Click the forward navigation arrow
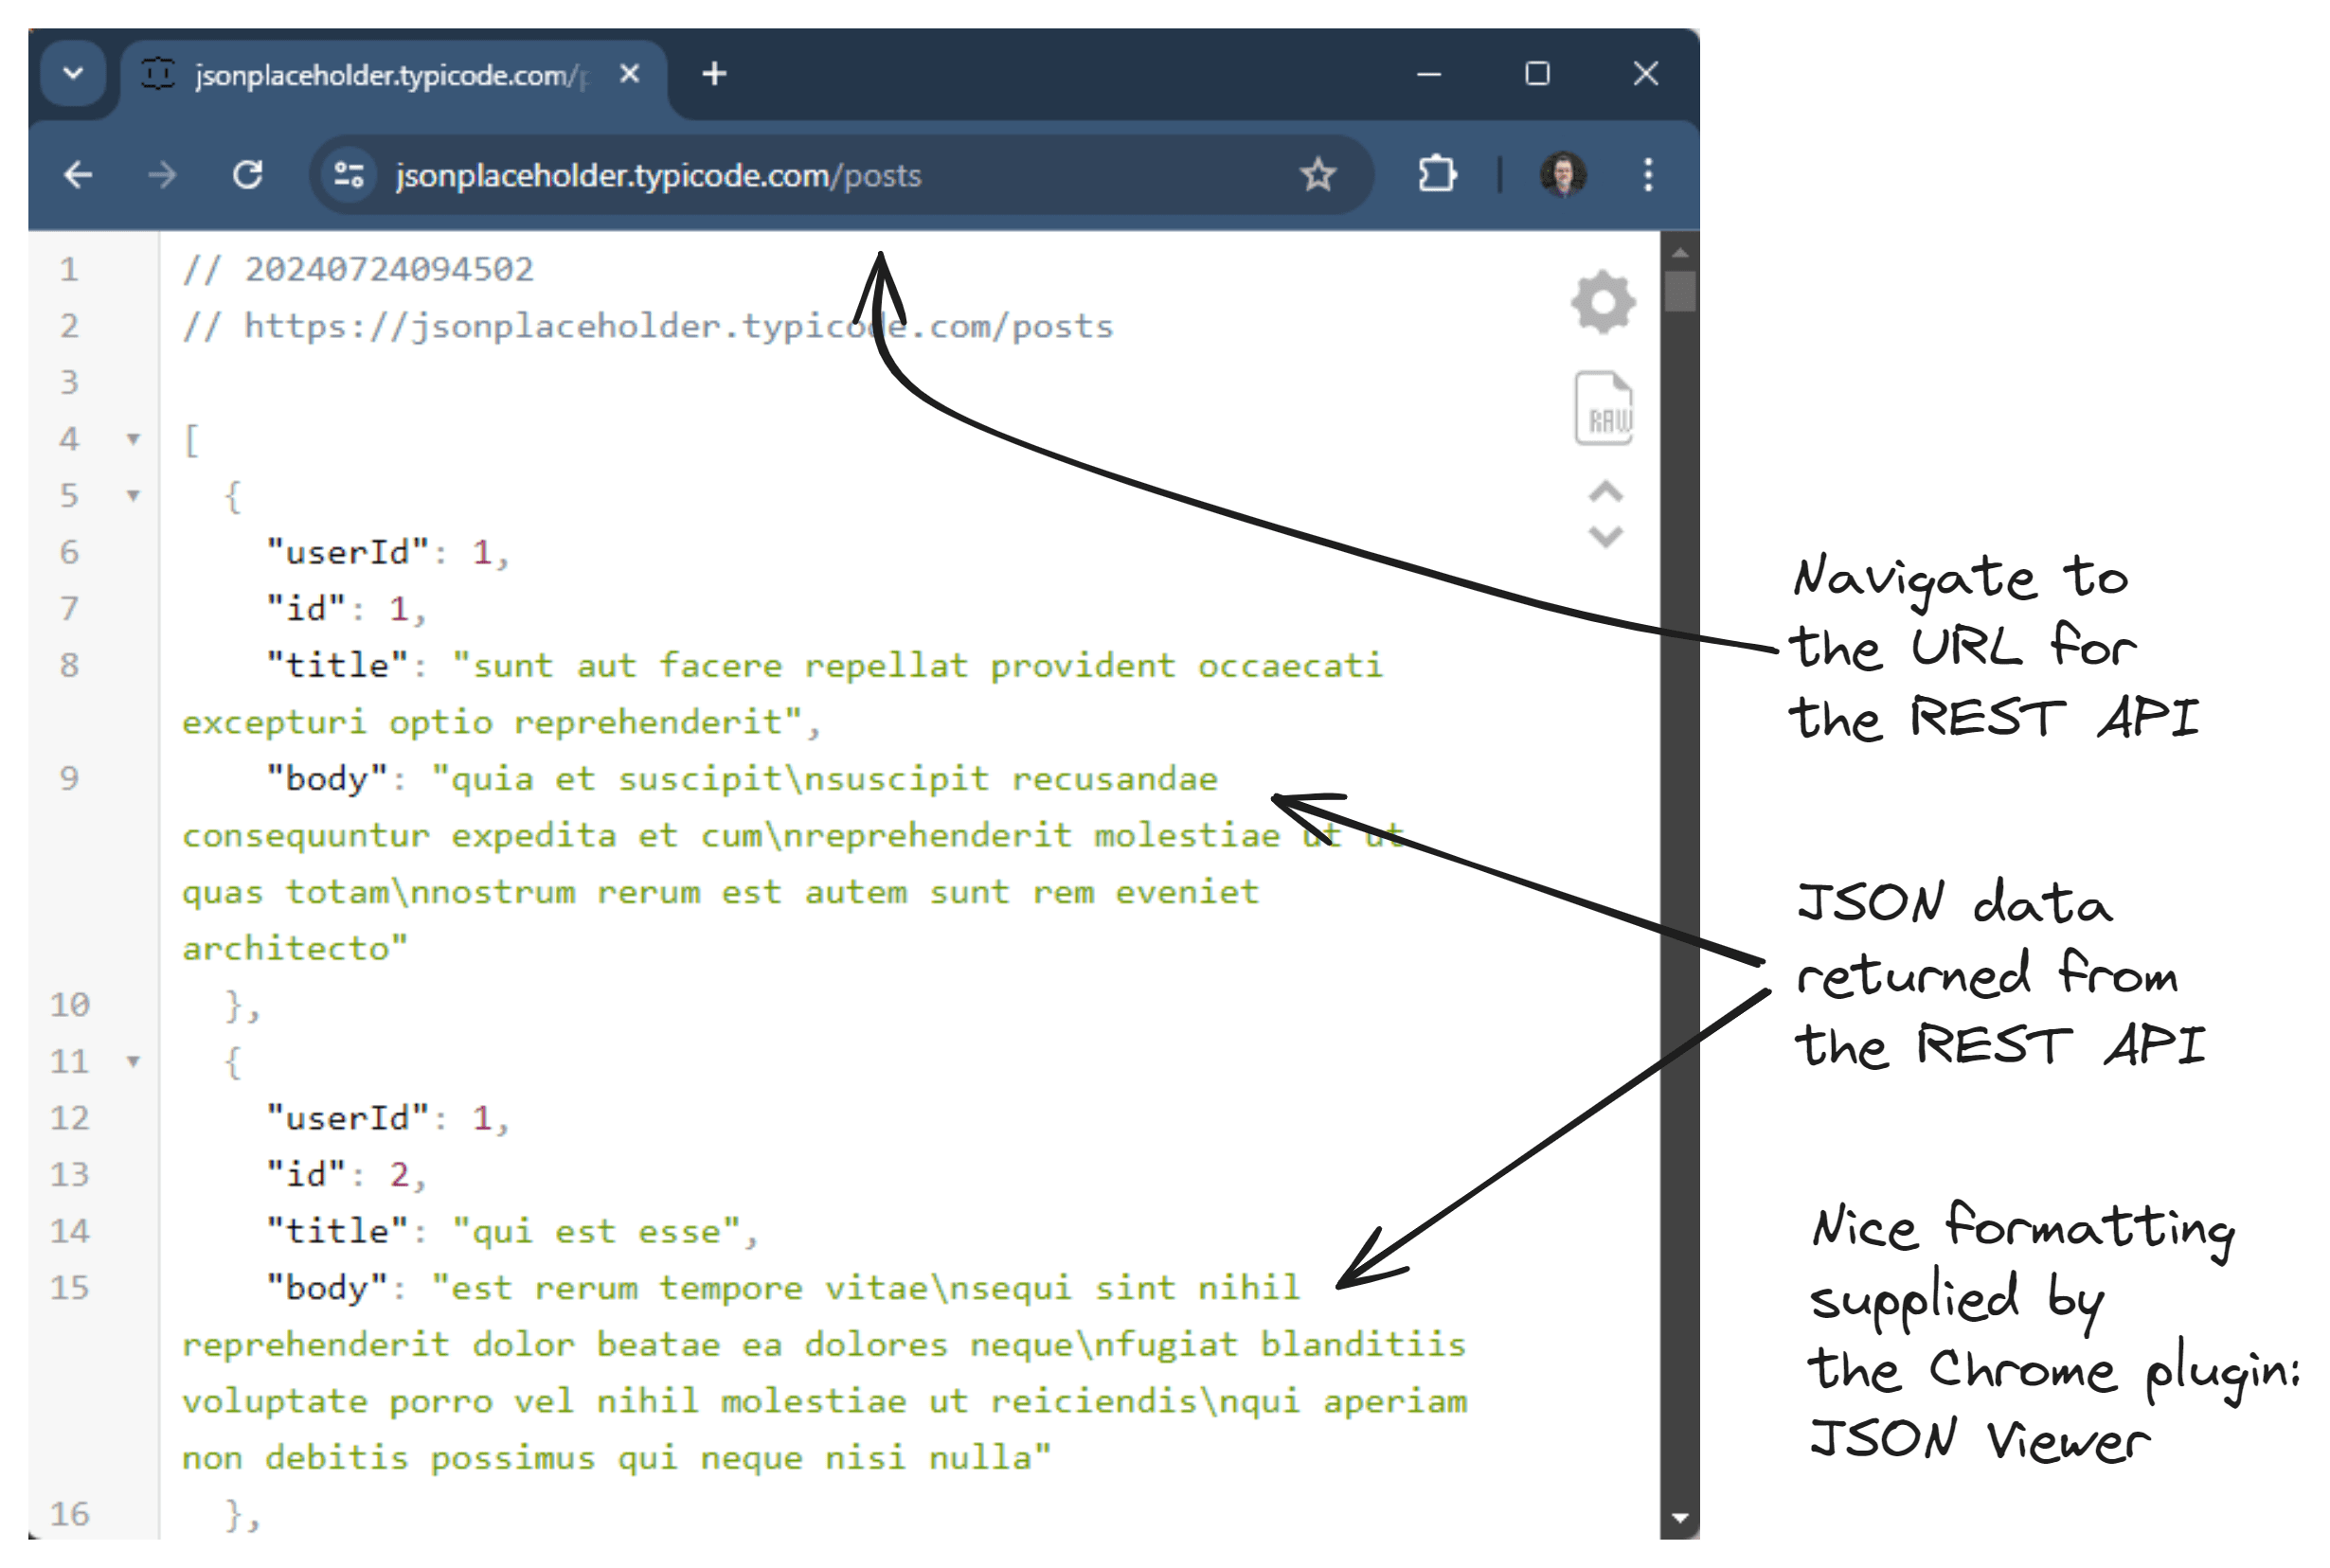The height and width of the screenshot is (1568, 2330). point(163,174)
